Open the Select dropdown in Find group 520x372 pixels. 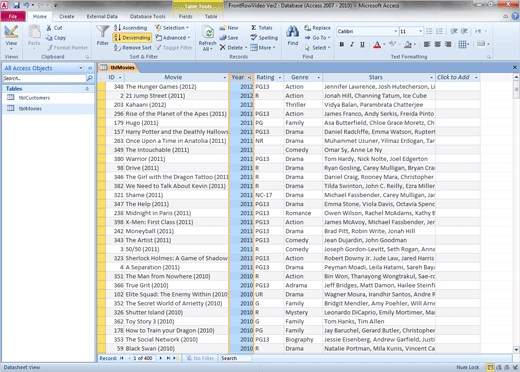point(317,48)
